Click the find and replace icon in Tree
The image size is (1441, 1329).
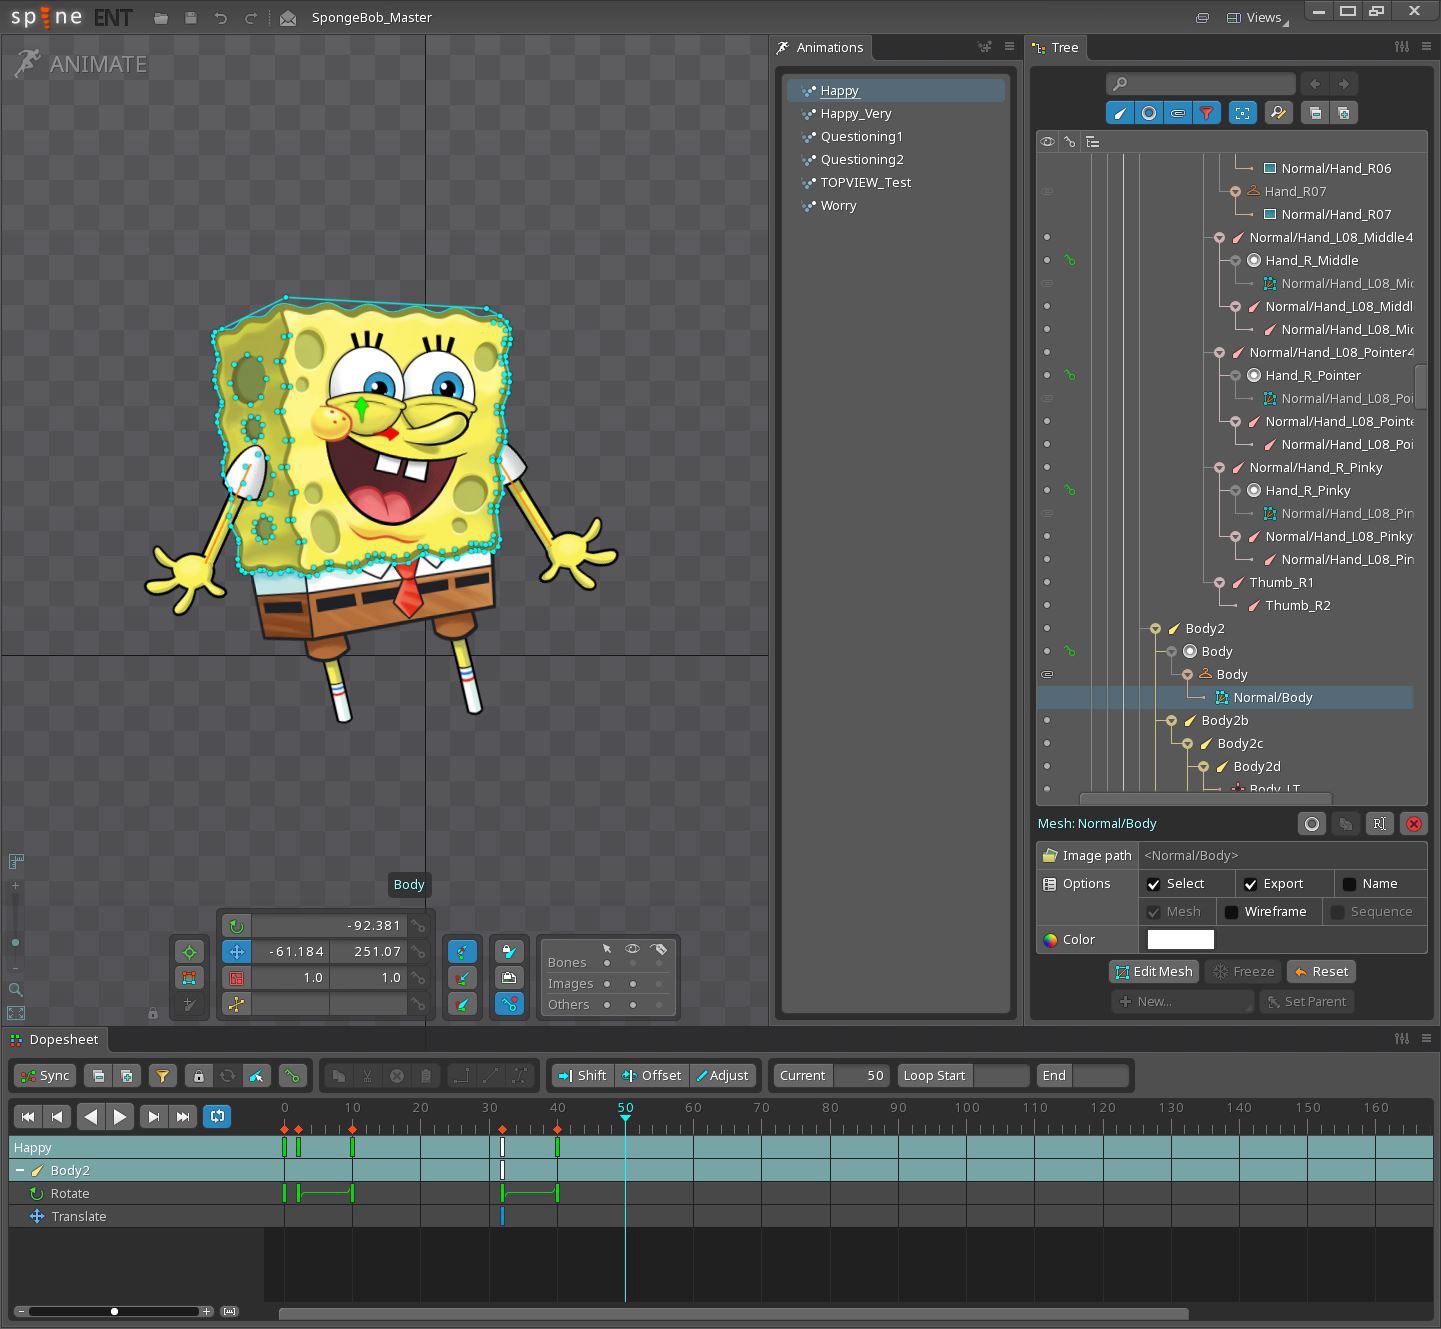point(1277,113)
